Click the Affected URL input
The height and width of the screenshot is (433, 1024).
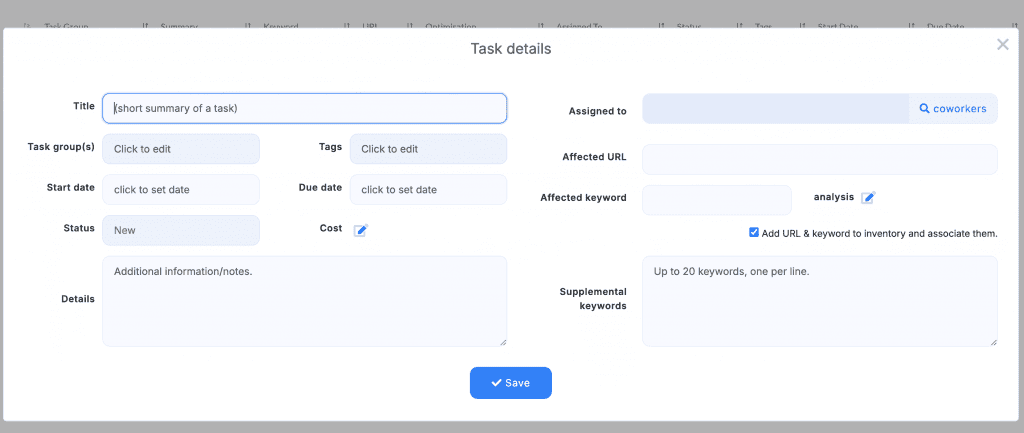819,159
